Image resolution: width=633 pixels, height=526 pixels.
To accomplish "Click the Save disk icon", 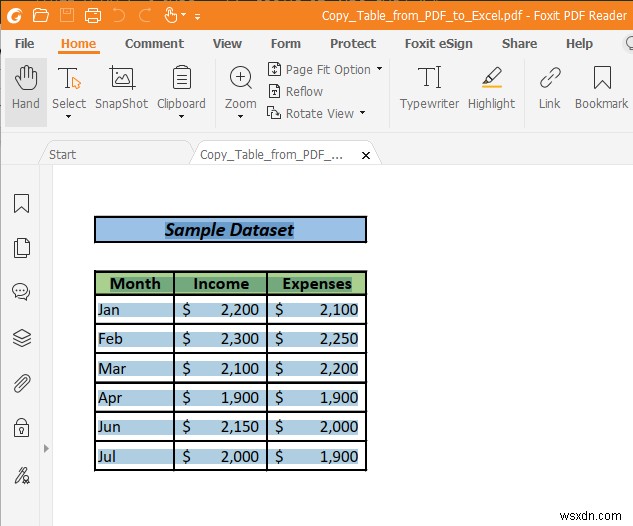I will (x=67, y=16).
